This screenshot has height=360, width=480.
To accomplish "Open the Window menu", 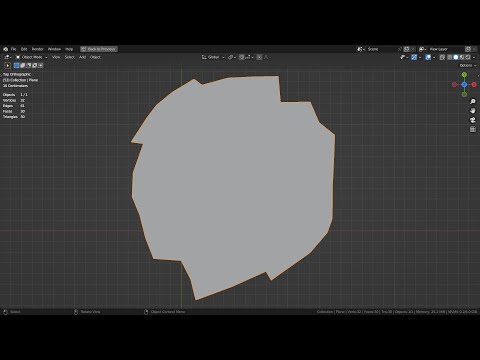I will [x=54, y=49].
